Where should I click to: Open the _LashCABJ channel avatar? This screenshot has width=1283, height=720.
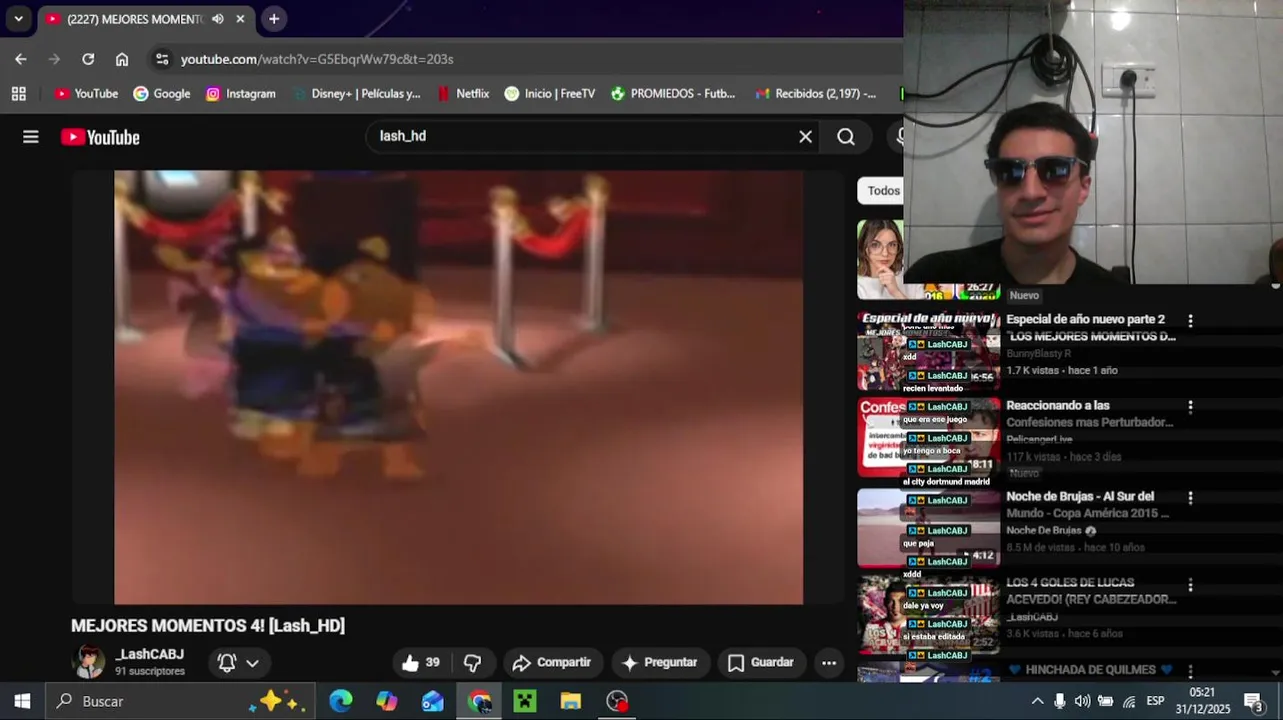pos(88,661)
